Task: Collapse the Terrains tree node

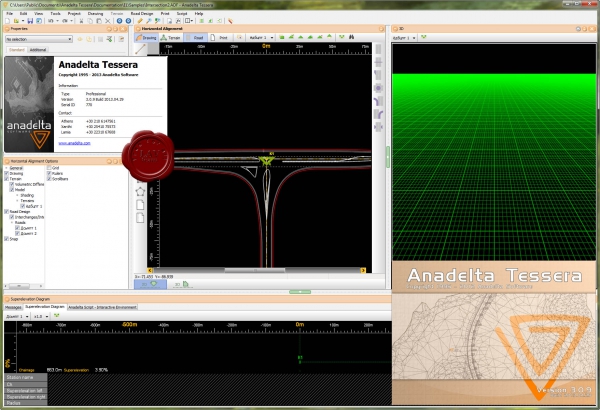Action: pos(17,201)
